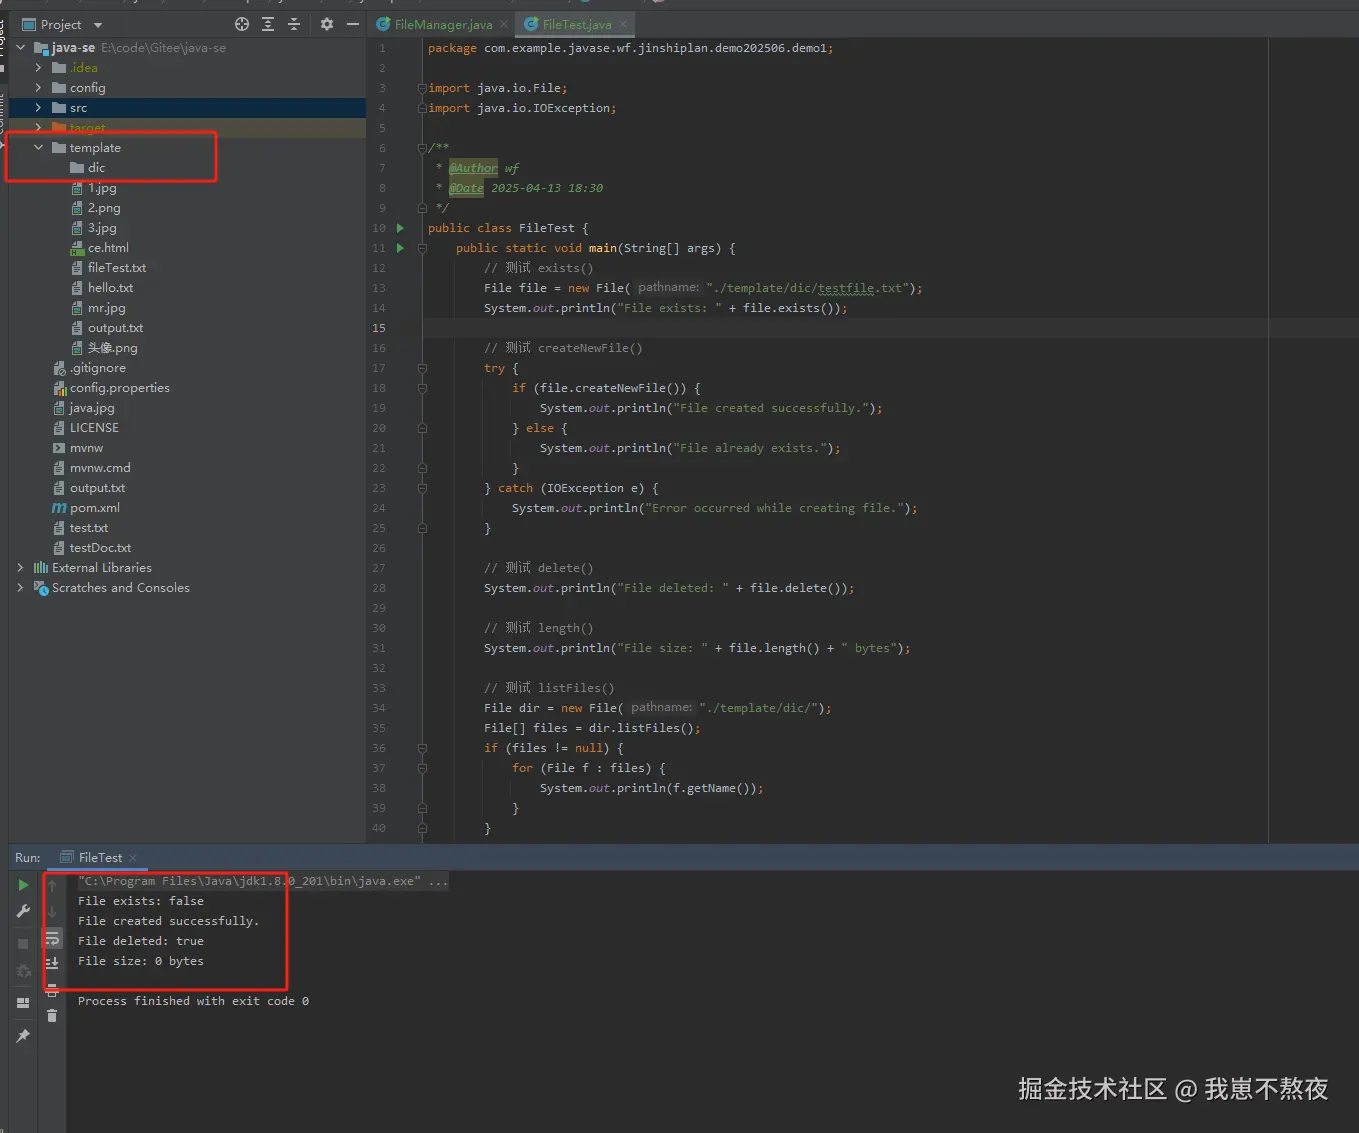Expand the config folder
The width and height of the screenshot is (1359, 1133).
click(39, 88)
